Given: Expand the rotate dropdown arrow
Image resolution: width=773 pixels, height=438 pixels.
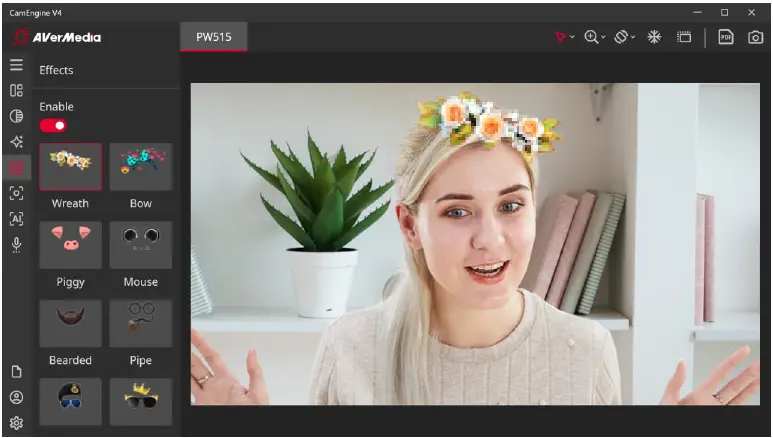Looking at the screenshot, I should pyautogui.click(x=633, y=37).
